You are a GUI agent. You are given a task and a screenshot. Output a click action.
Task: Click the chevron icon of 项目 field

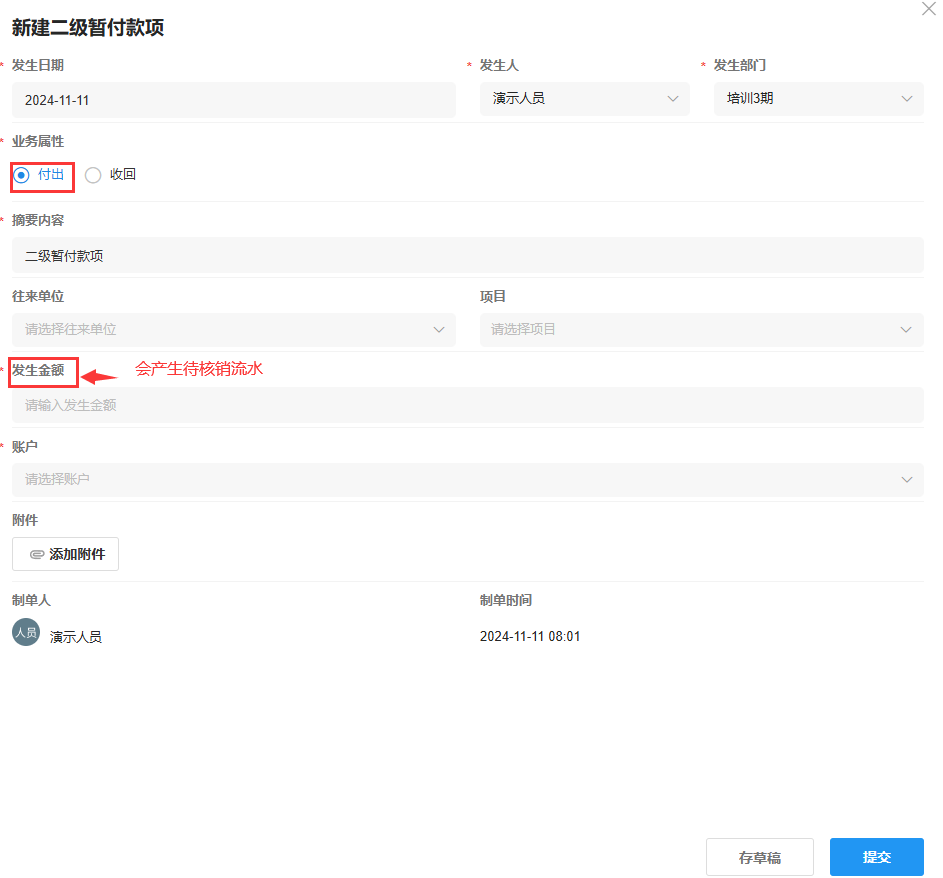(906, 329)
